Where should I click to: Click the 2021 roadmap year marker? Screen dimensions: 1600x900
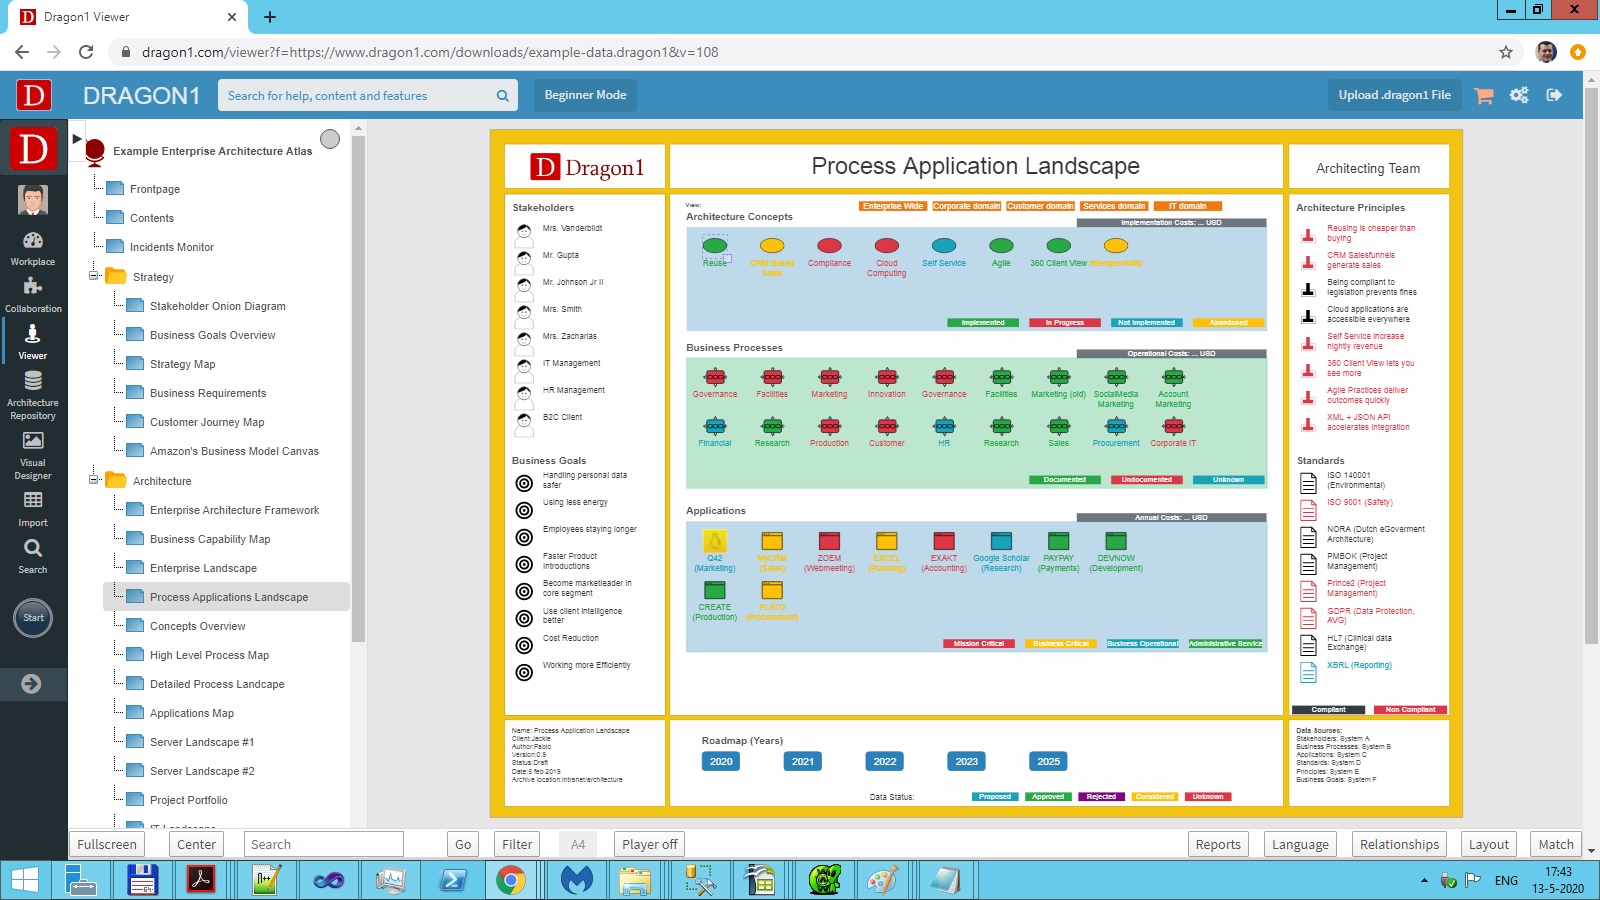pos(803,761)
